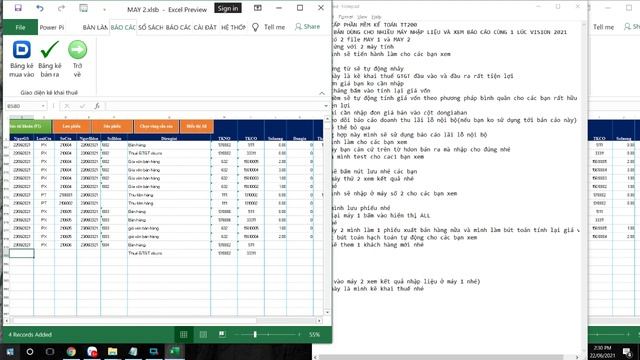Switch to Page Layout view
Viewport: 640px width, 360px height.
point(203,335)
